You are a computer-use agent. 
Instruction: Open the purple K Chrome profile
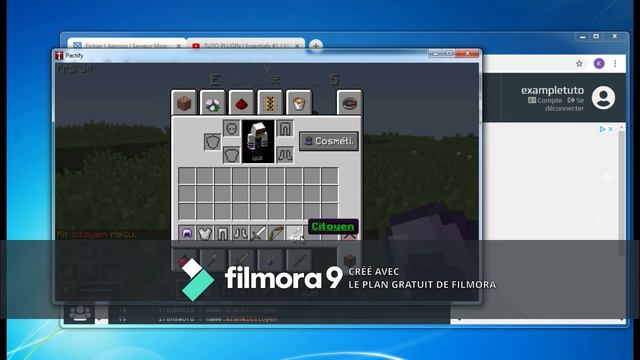pyautogui.click(x=599, y=64)
